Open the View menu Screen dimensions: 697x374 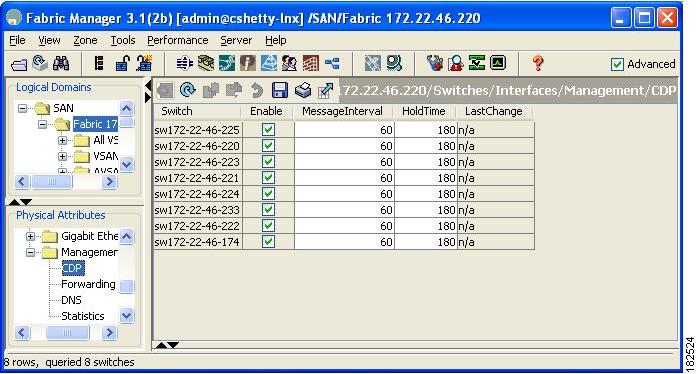(x=49, y=40)
